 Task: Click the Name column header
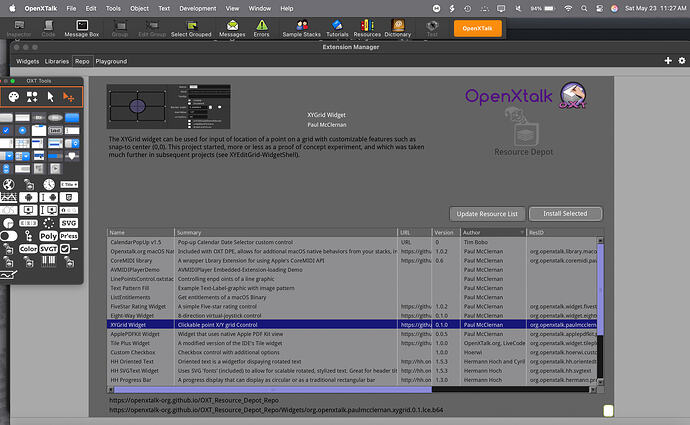pos(141,232)
